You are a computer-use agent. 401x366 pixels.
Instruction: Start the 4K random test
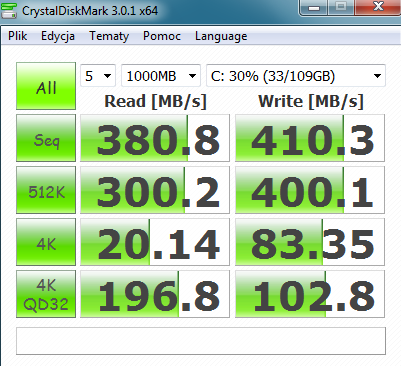click(46, 242)
